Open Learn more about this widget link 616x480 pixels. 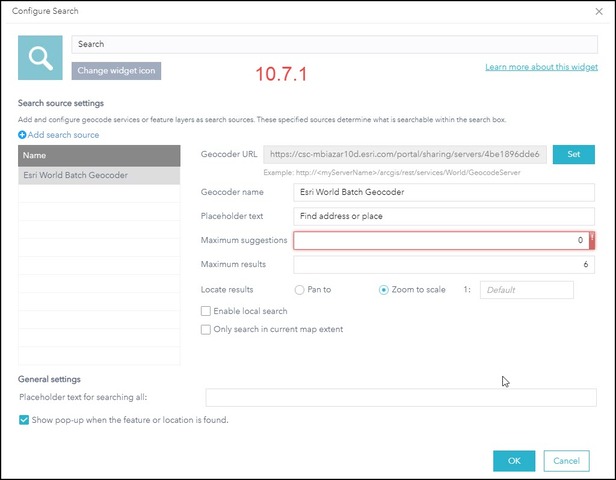point(541,67)
